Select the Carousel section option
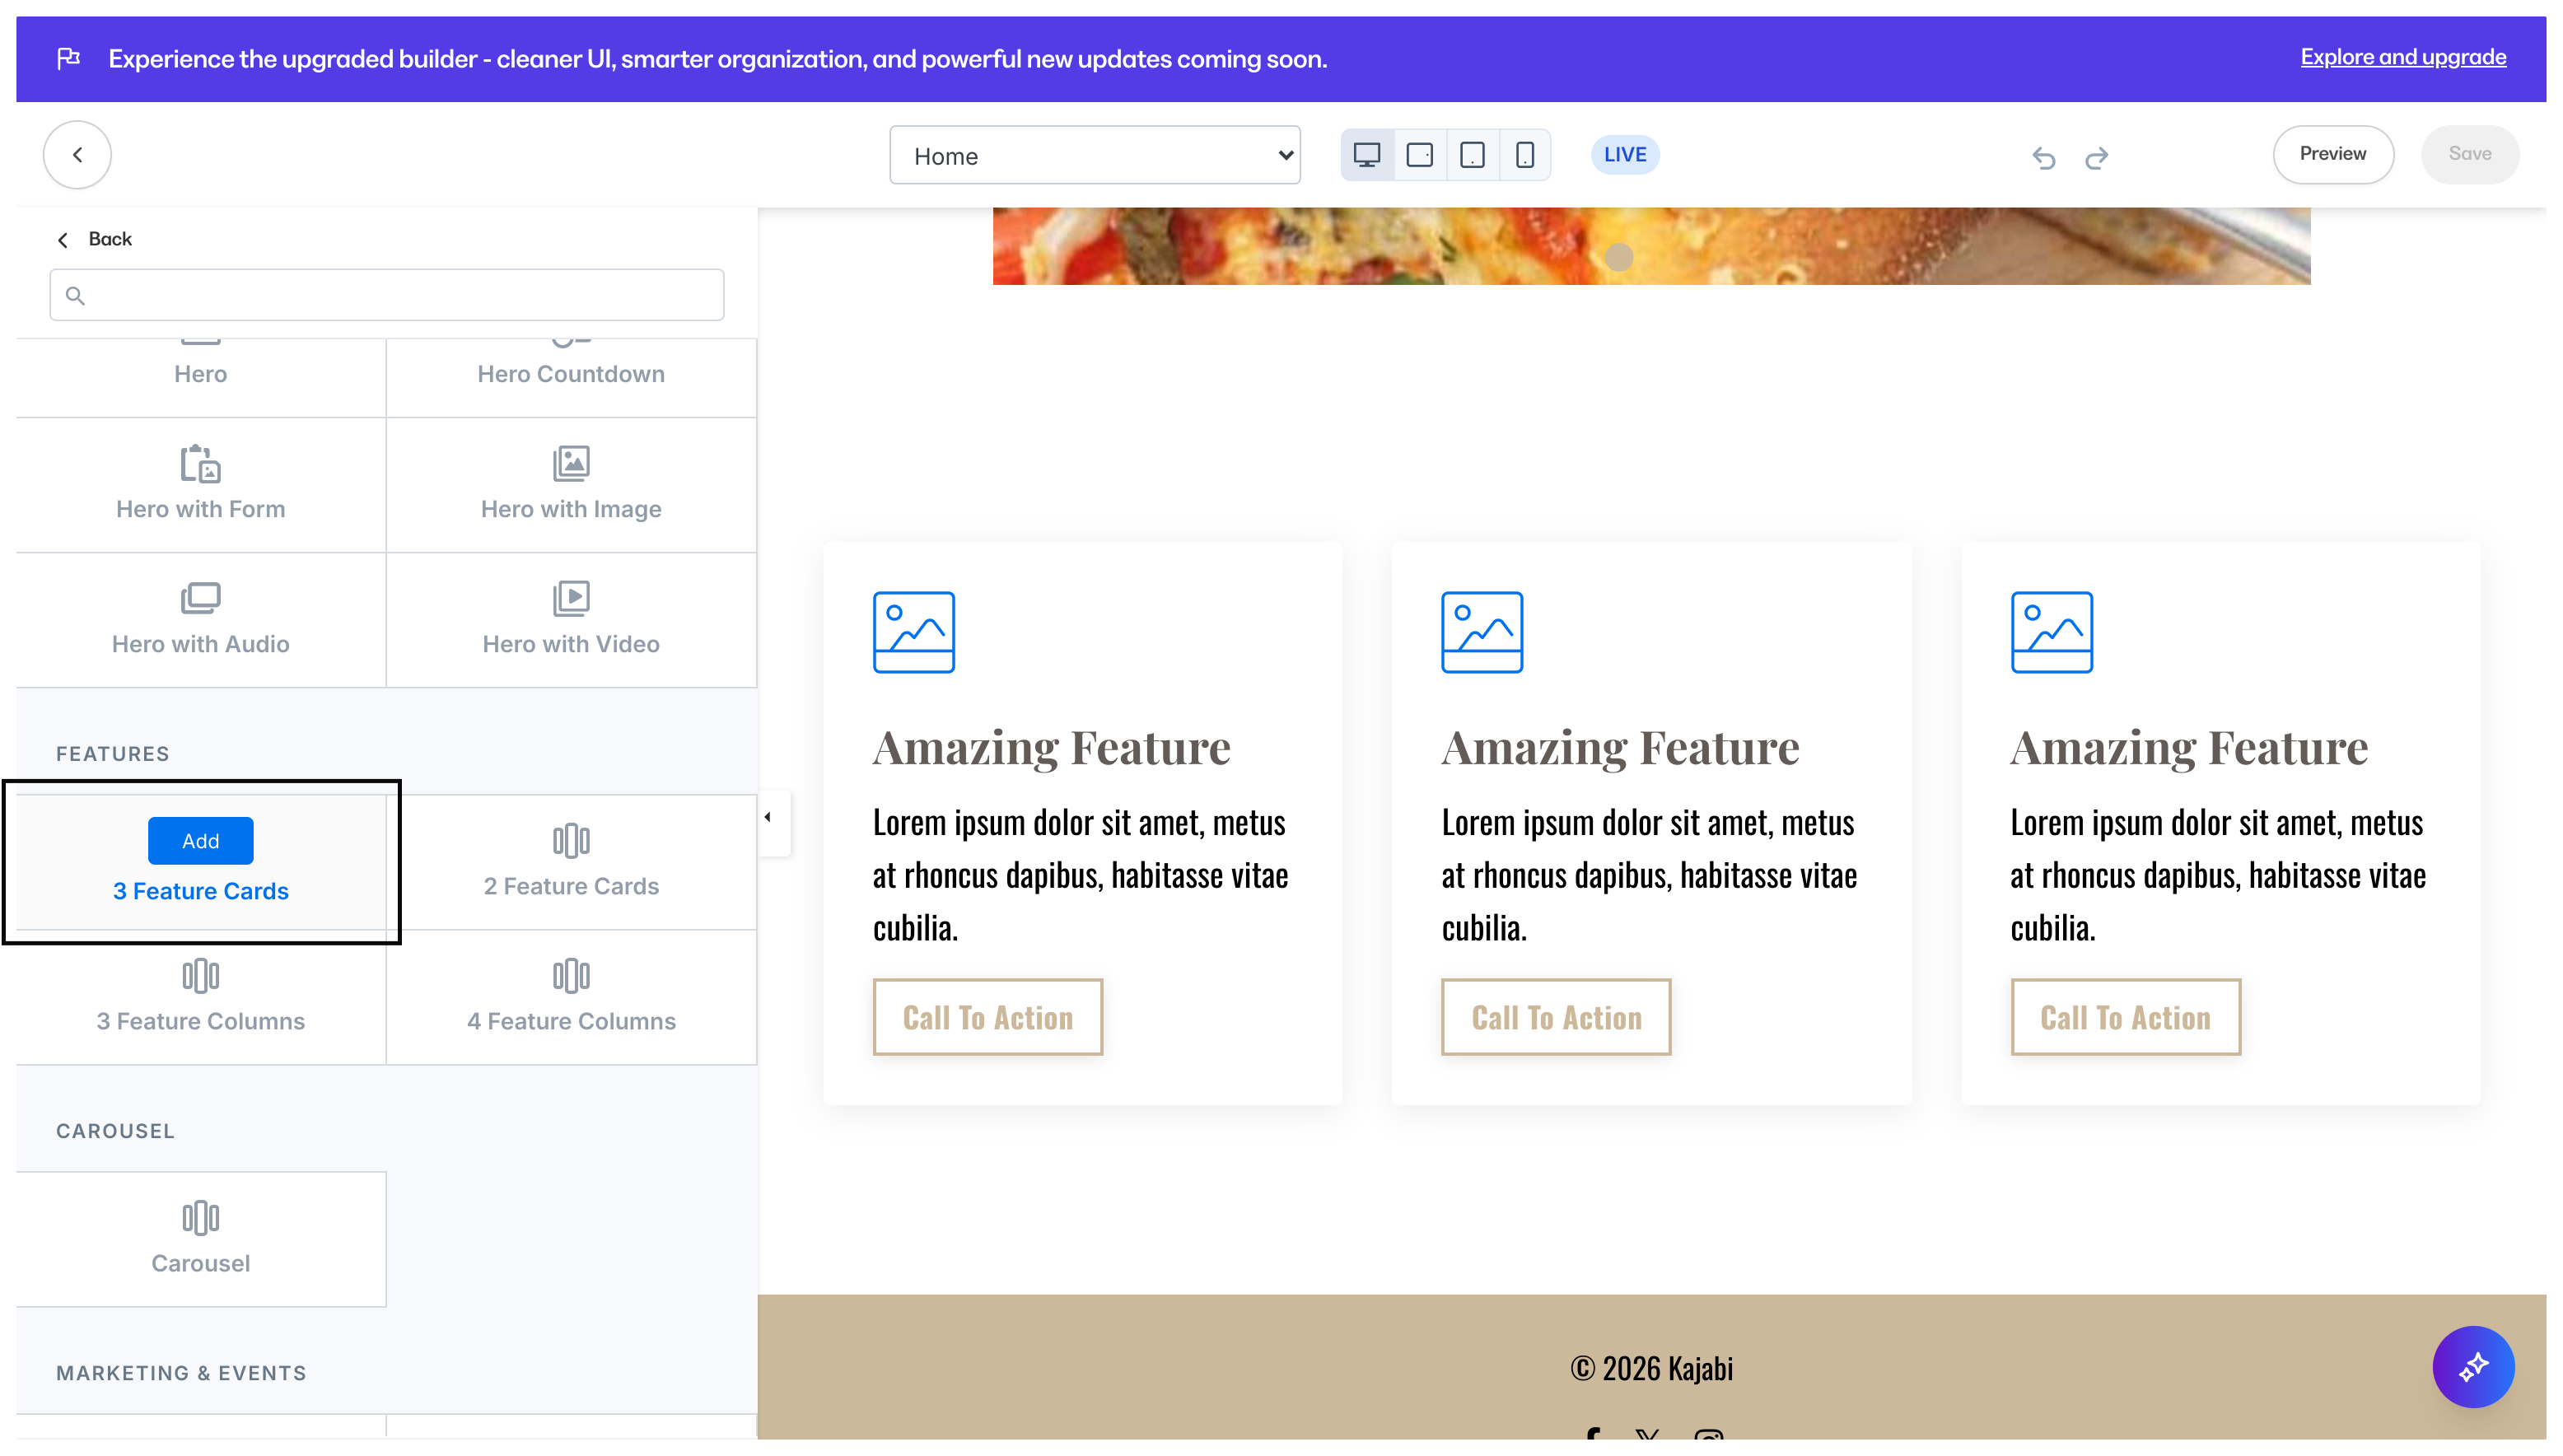2563x1456 pixels. [201, 1238]
